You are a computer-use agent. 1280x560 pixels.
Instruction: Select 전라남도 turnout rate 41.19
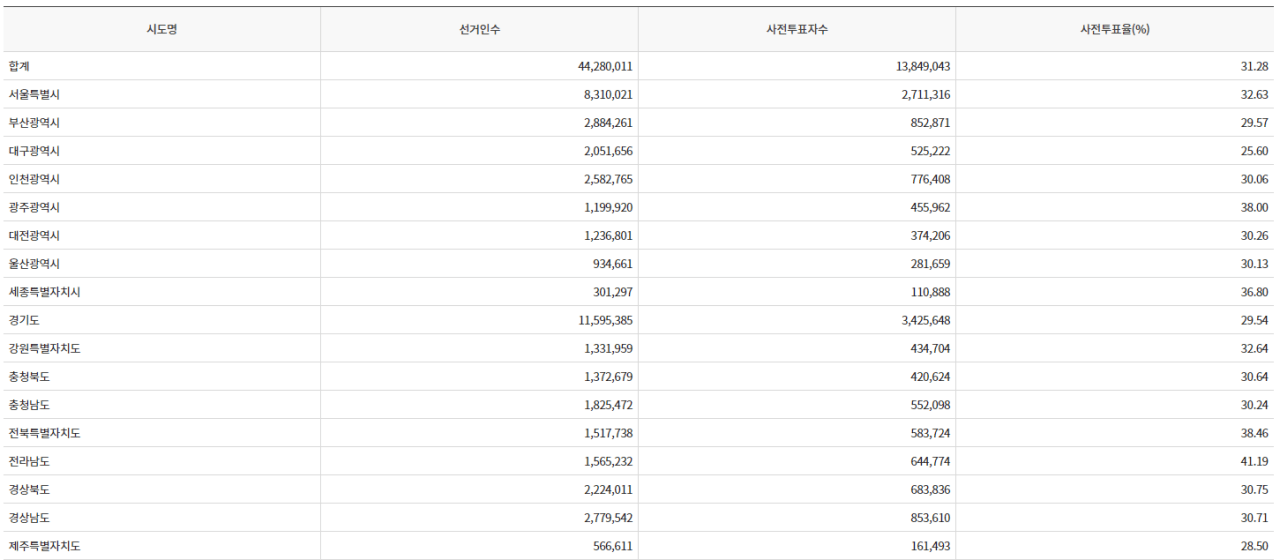1254,460
